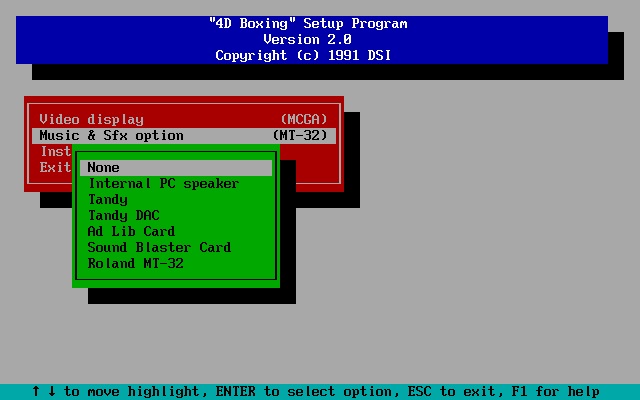
Task: Choose the partially hidden Exit menu item
Action: (x=55, y=167)
